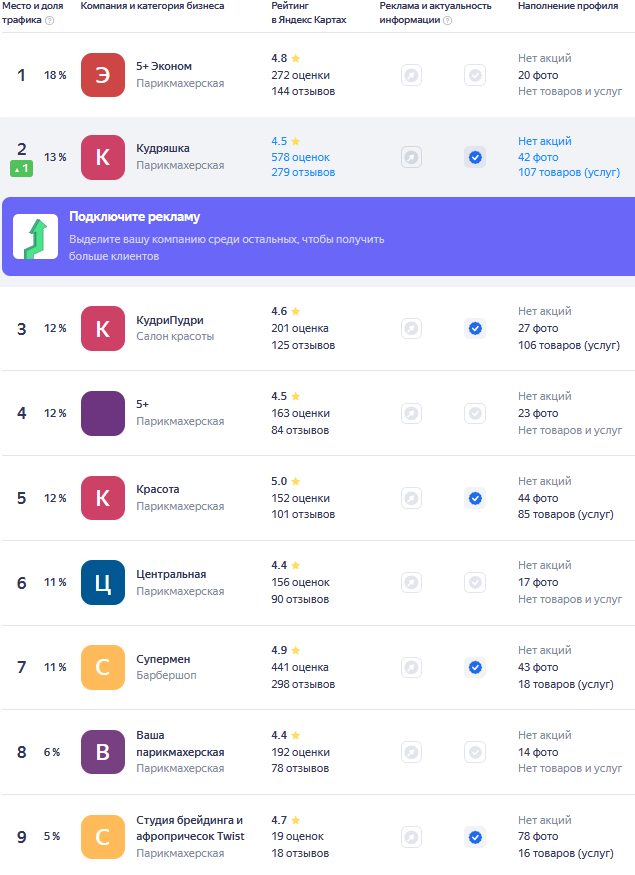Click the 18 % traffic share value

click(x=55, y=75)
